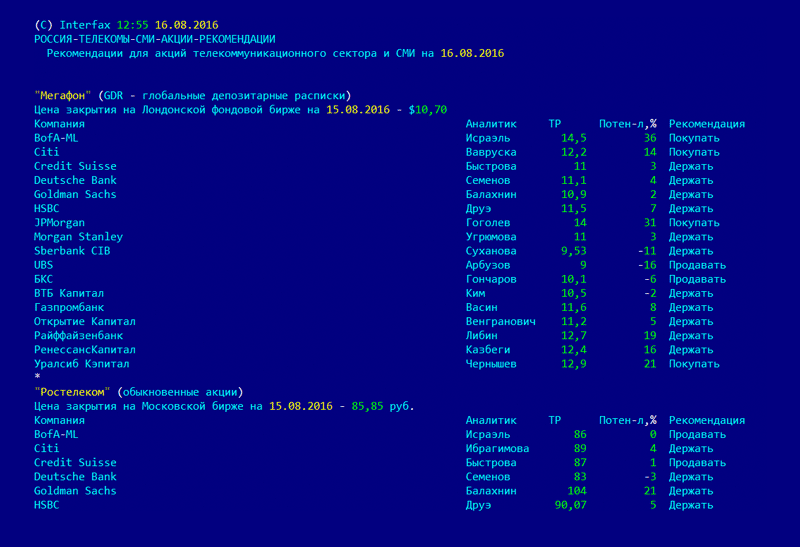Select the UBS row name

coord(43,265)
